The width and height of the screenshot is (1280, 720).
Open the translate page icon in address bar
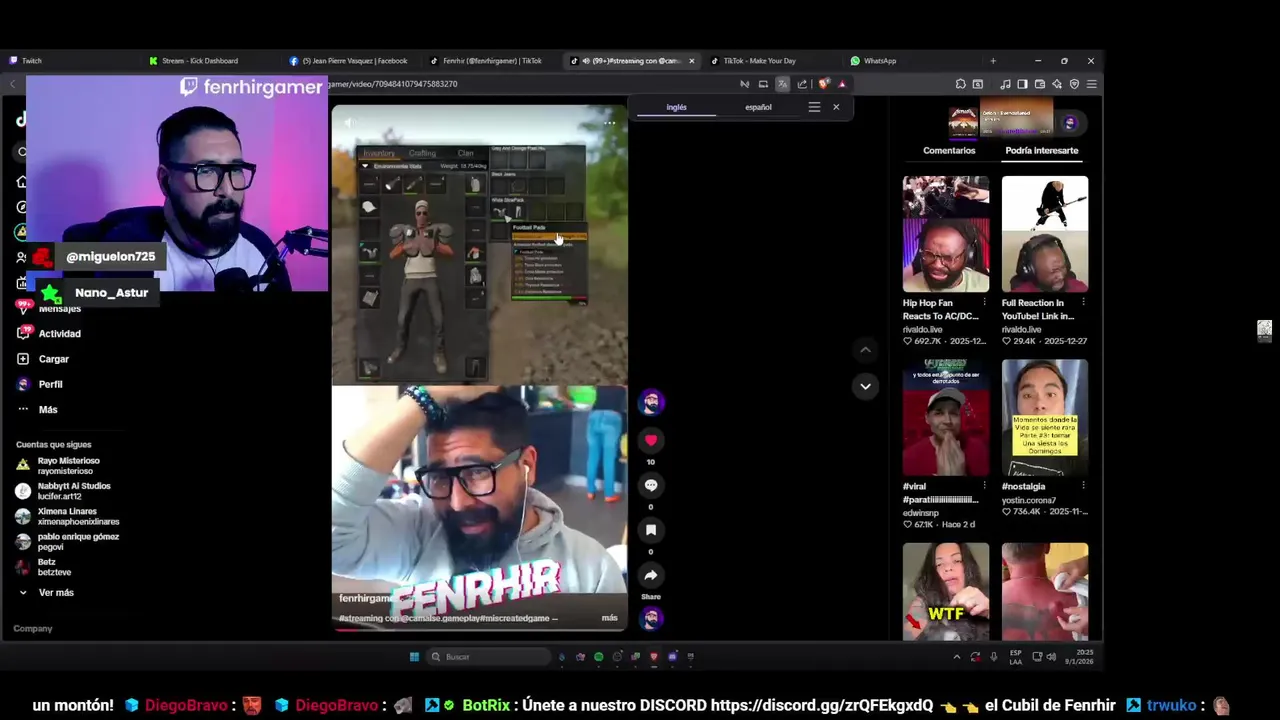click(x=782, y=84)
